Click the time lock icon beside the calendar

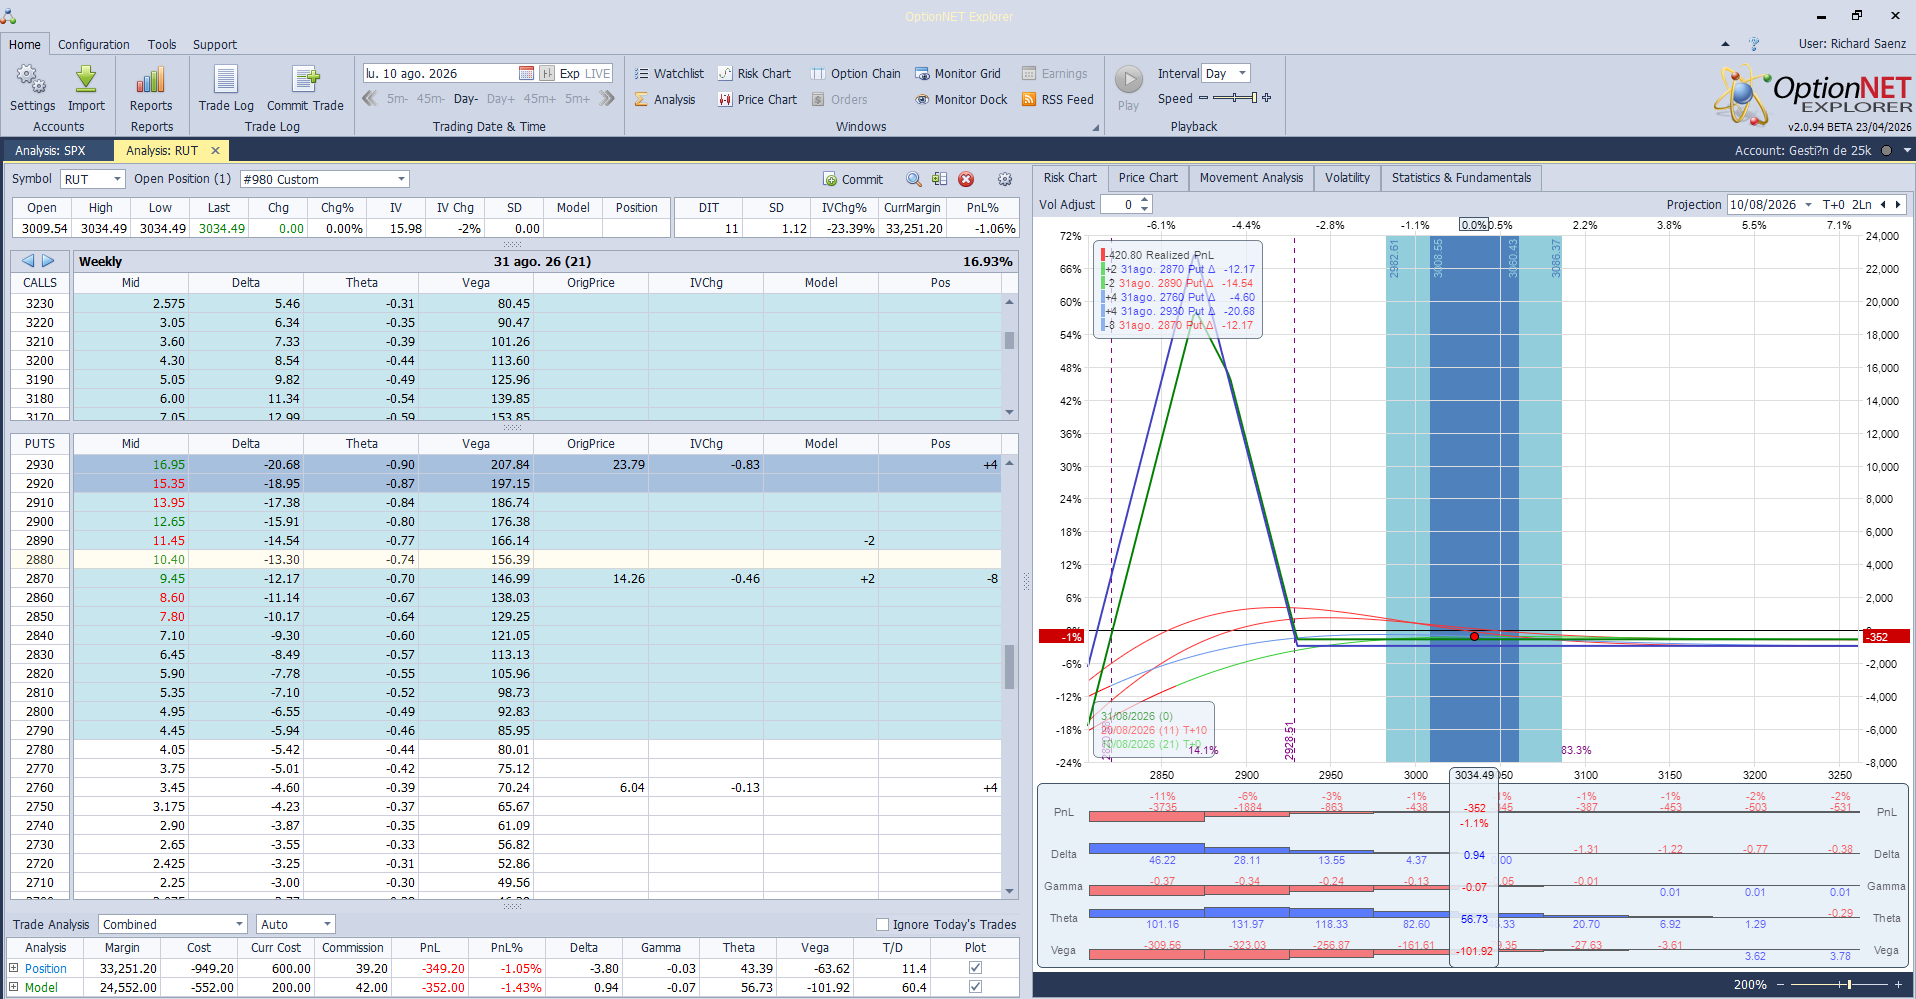coord(547,73)
